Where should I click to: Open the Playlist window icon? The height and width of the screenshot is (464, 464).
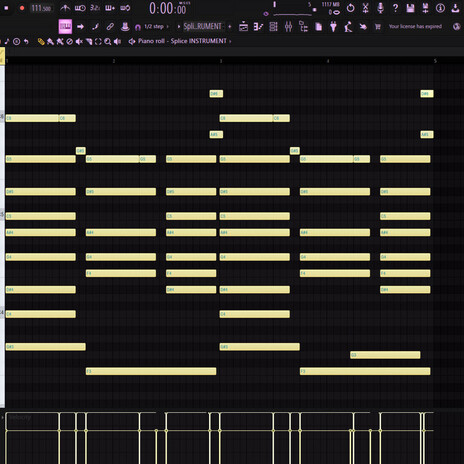click(x=243, y=27)
